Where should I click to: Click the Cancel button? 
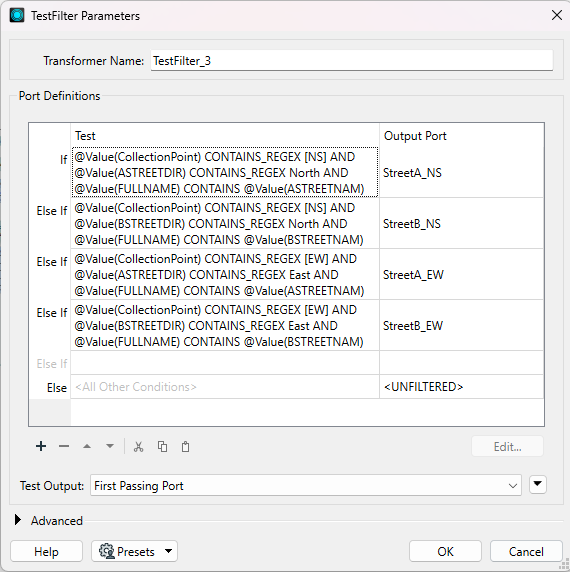point(526,551)
